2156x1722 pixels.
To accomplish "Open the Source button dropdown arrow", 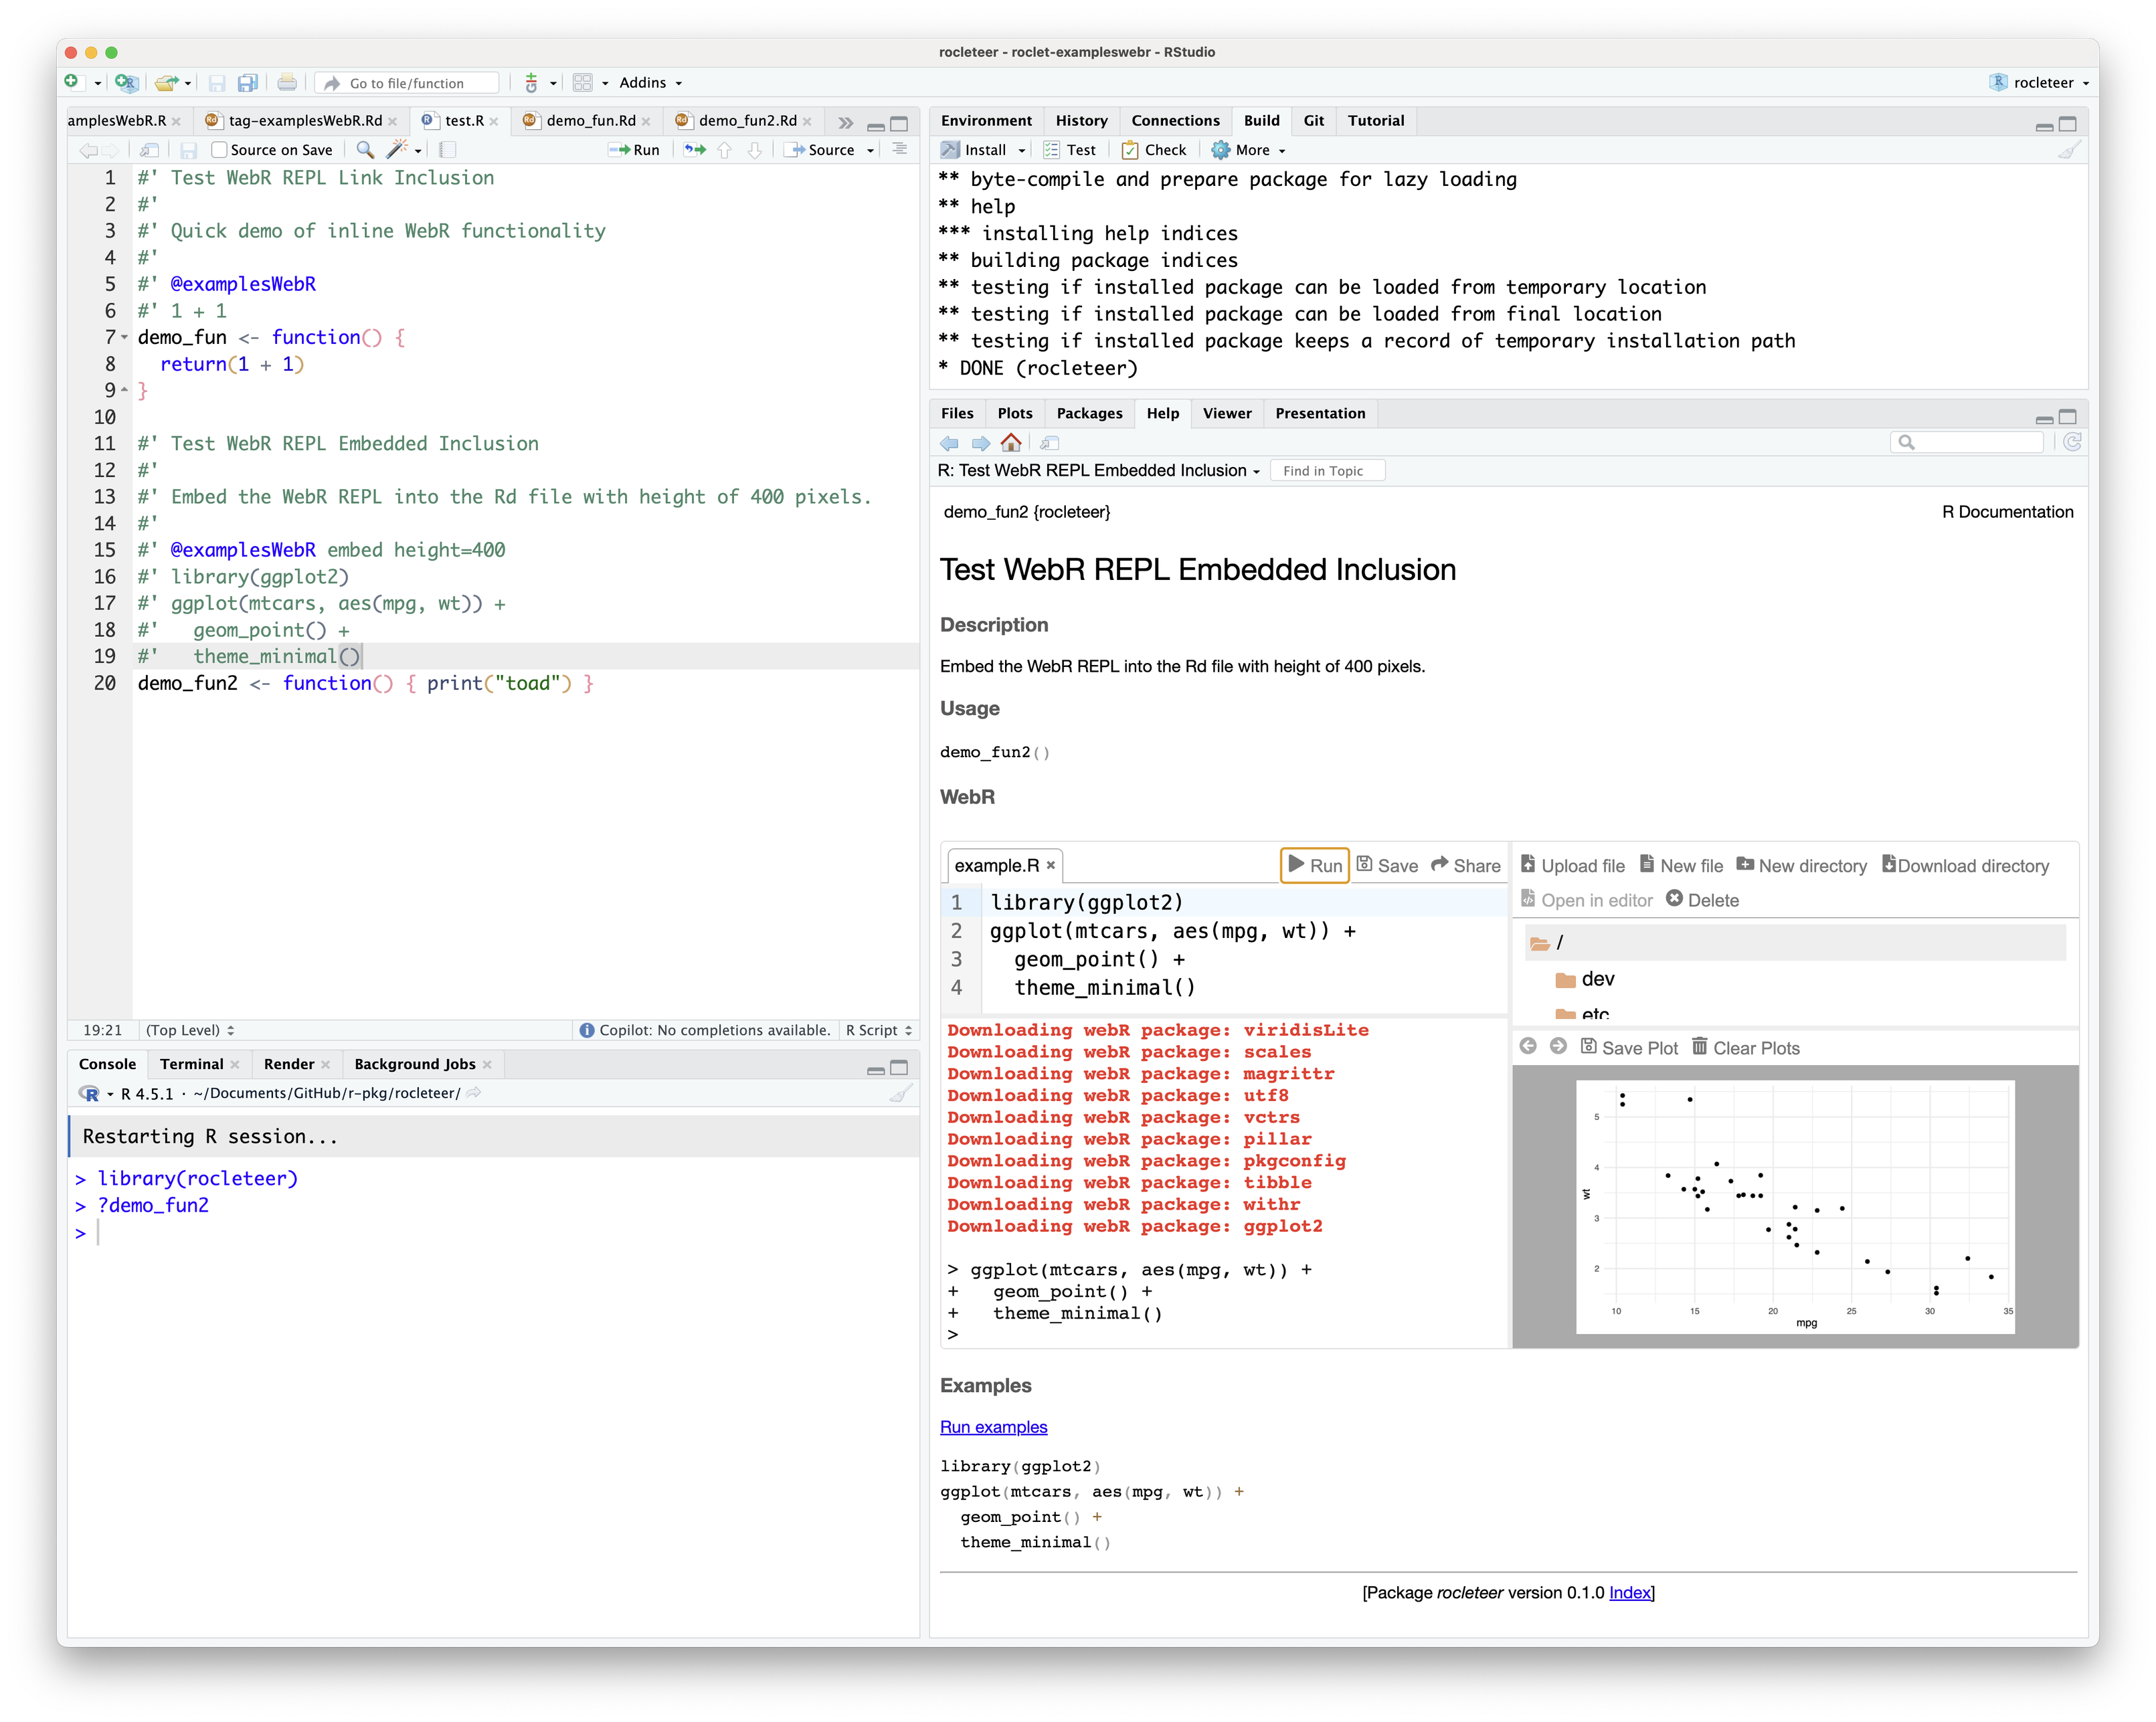I will pyautogui.click(x=870, y=150).
